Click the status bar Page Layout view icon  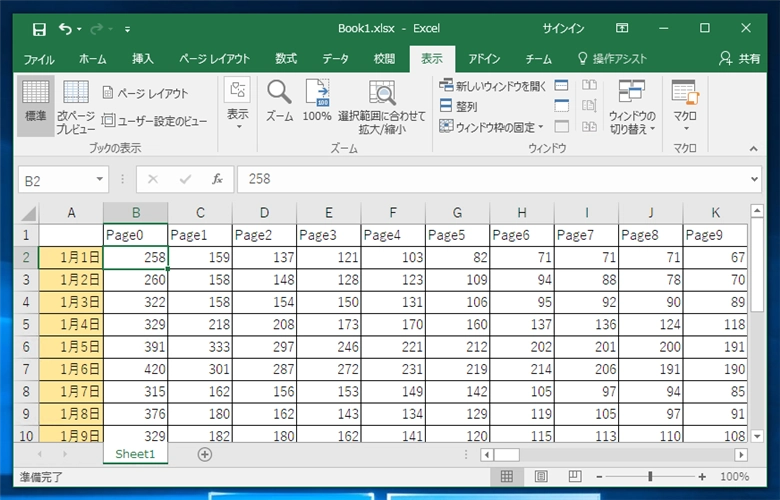click(541, 477)
